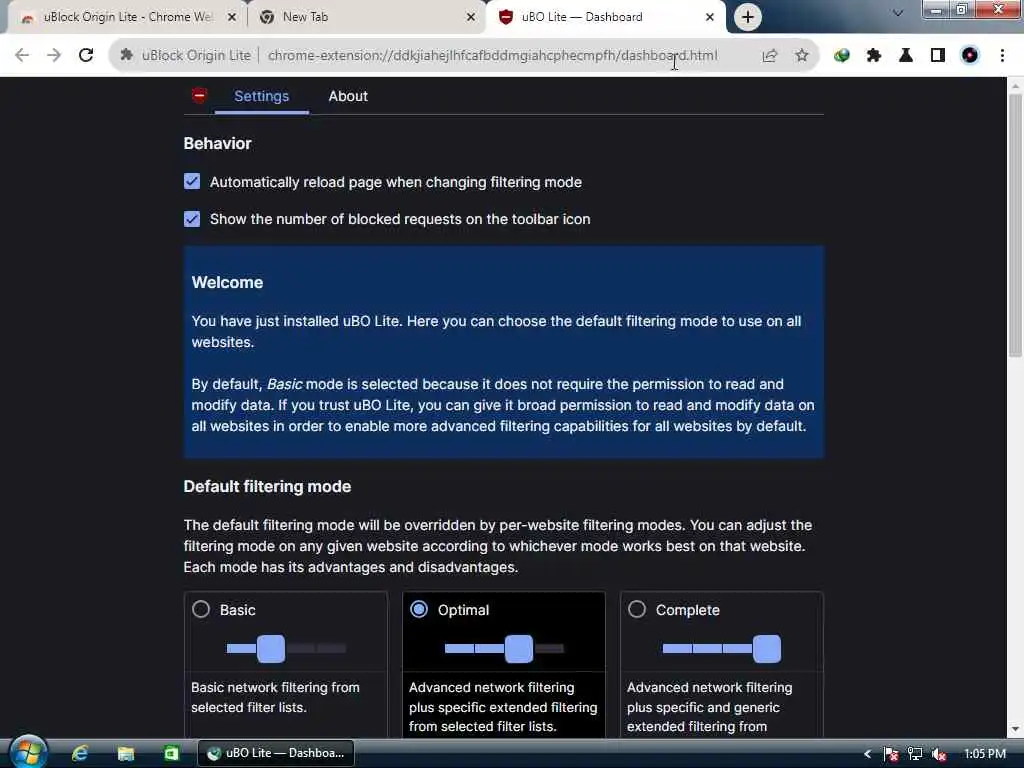
Task: Toggle the browser side panel icon
Action: tap(938, 56)
